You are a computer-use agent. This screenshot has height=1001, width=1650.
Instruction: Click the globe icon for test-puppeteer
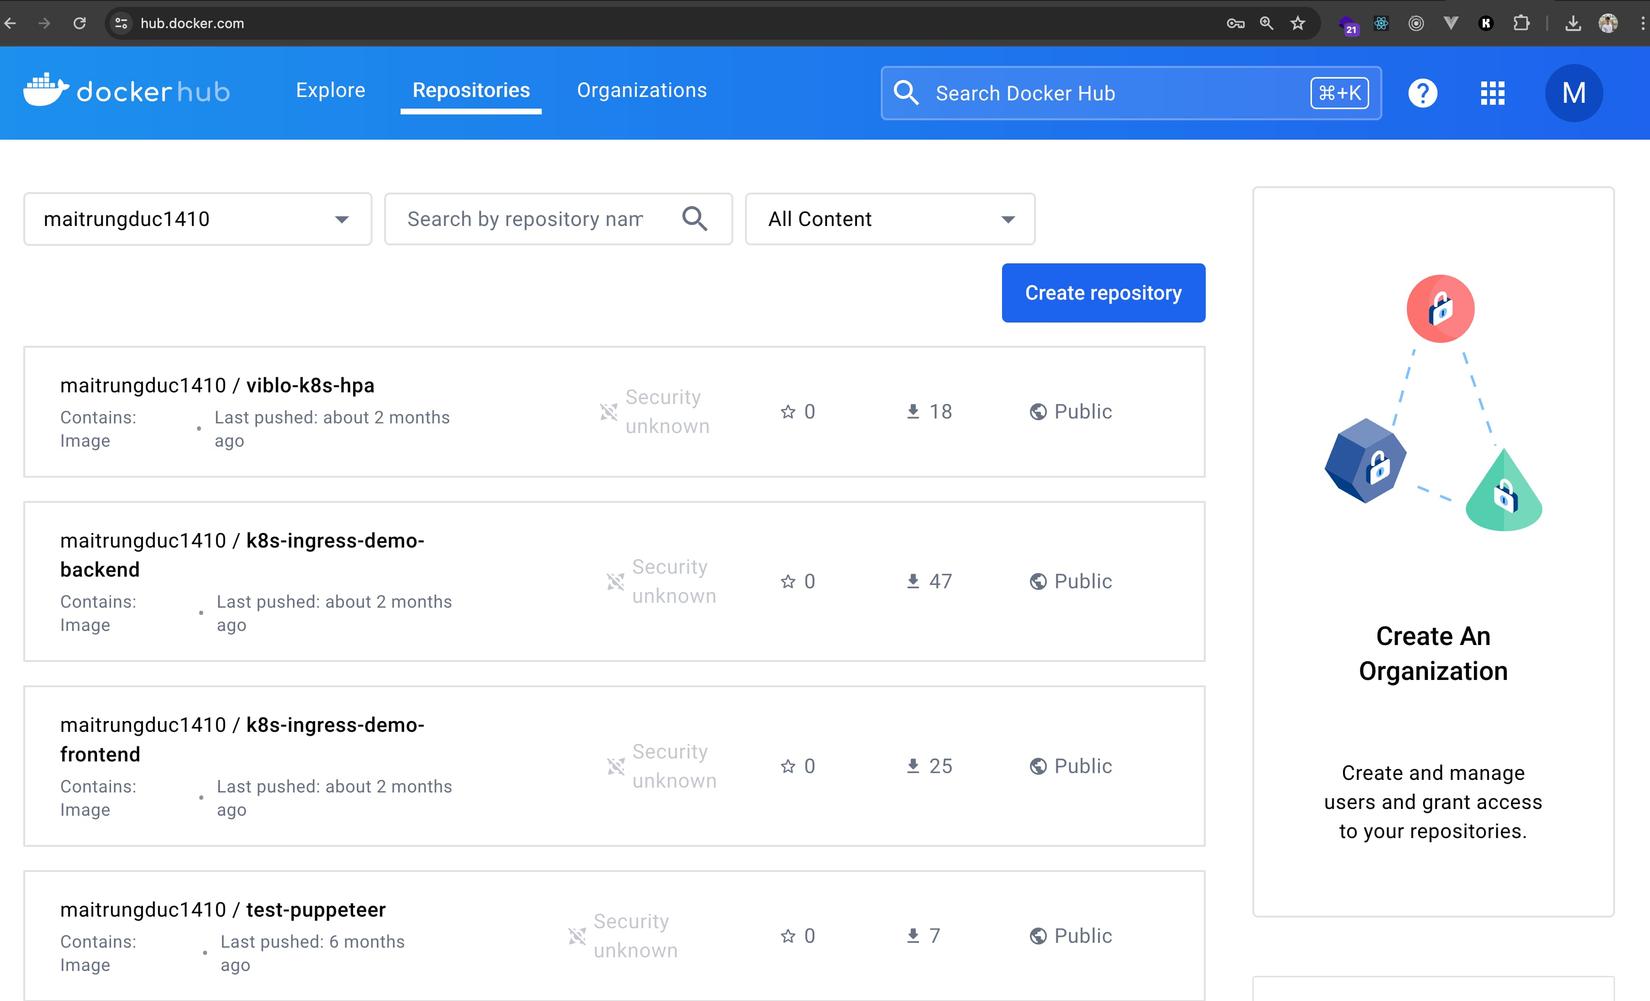point(1038,936)
